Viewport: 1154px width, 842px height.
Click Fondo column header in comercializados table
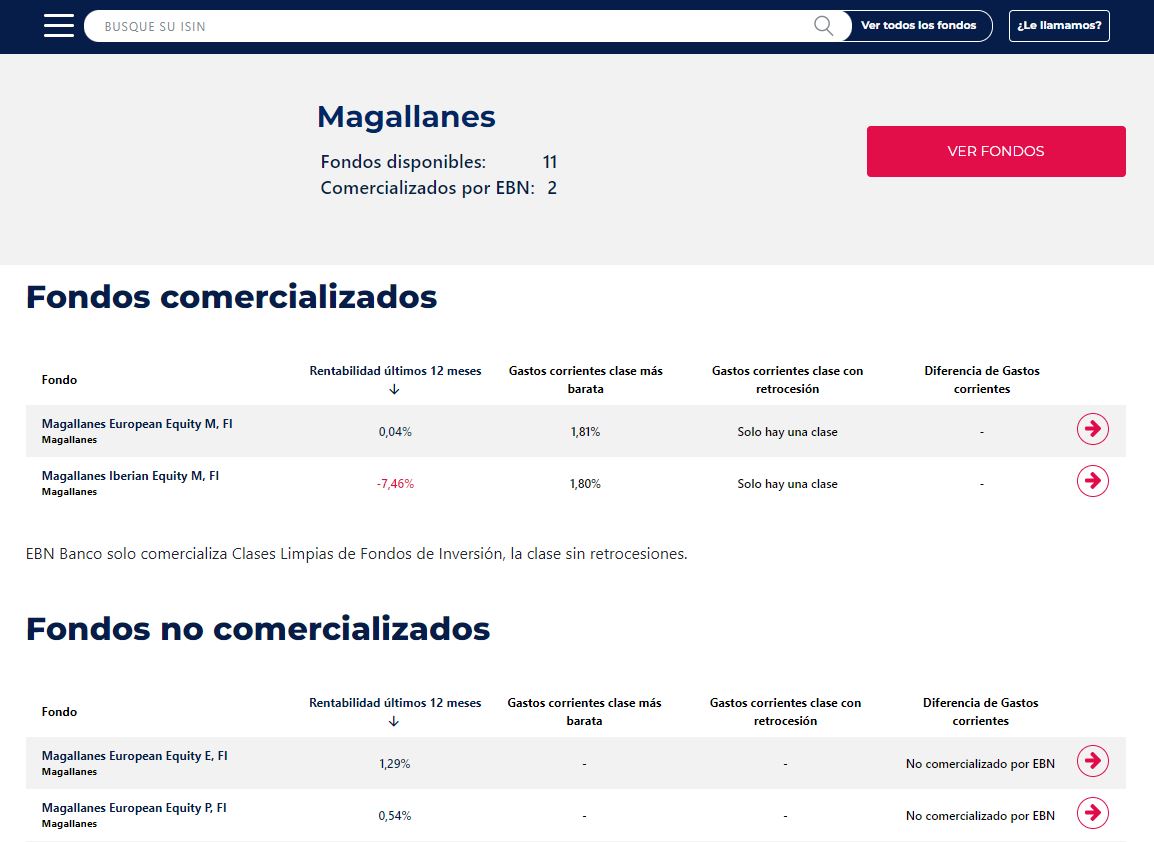click(x=60, y=380)
